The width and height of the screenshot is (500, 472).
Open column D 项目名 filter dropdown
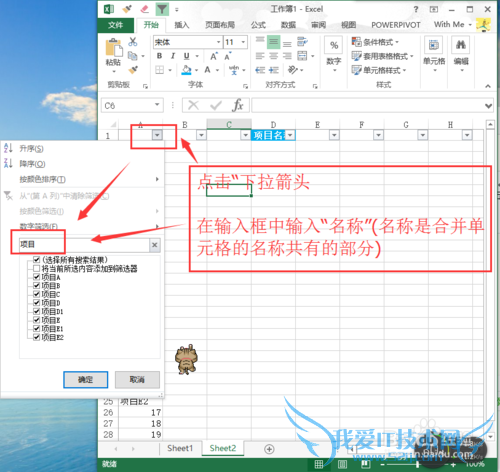tap(290, 135)
